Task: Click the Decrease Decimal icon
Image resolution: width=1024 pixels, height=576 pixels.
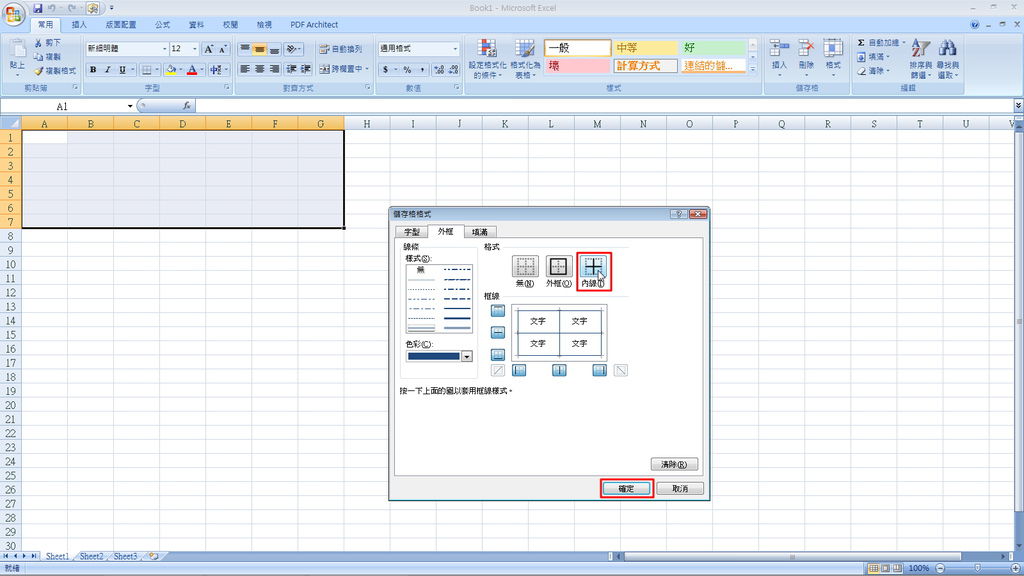Action: (x=453, y=69)
